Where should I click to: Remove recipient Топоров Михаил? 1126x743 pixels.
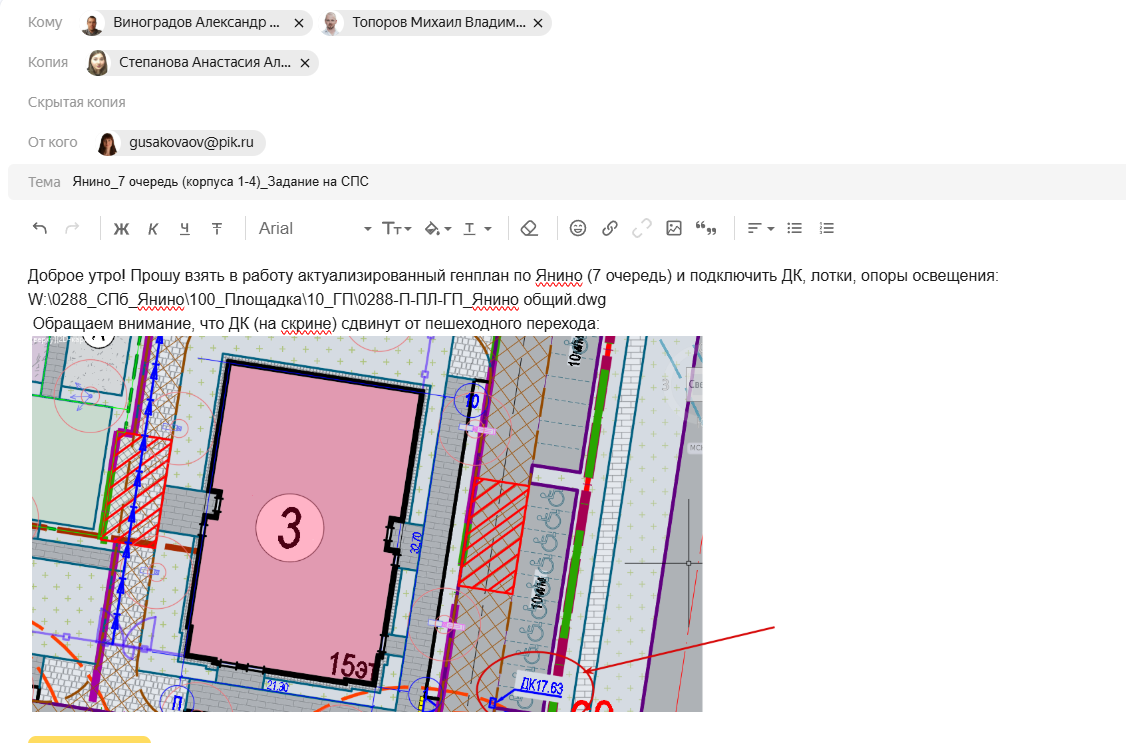point(538,23)
